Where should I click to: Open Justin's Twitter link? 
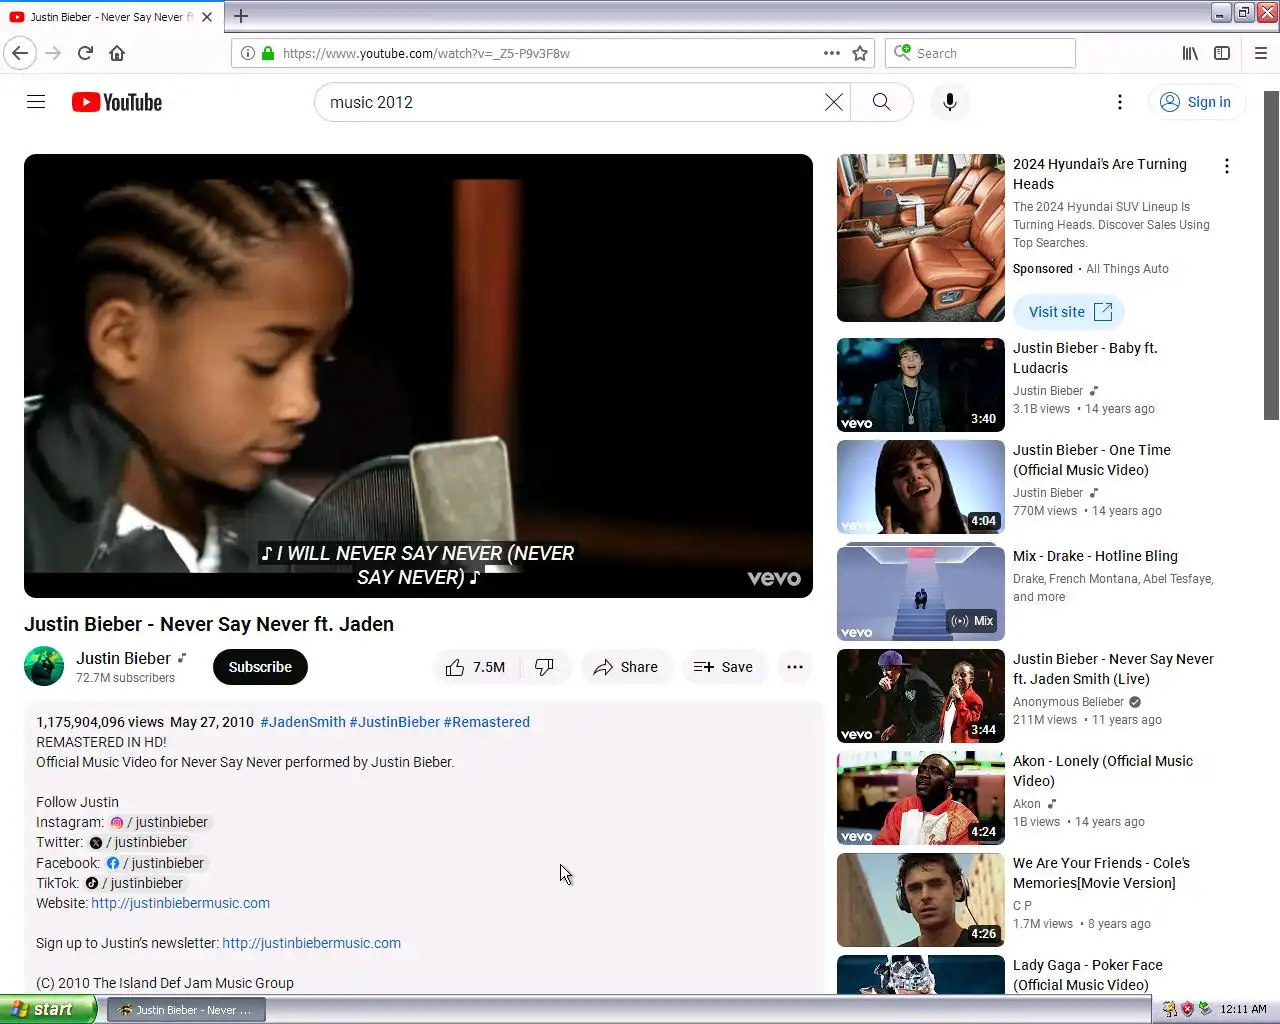[x=138, y=842]
